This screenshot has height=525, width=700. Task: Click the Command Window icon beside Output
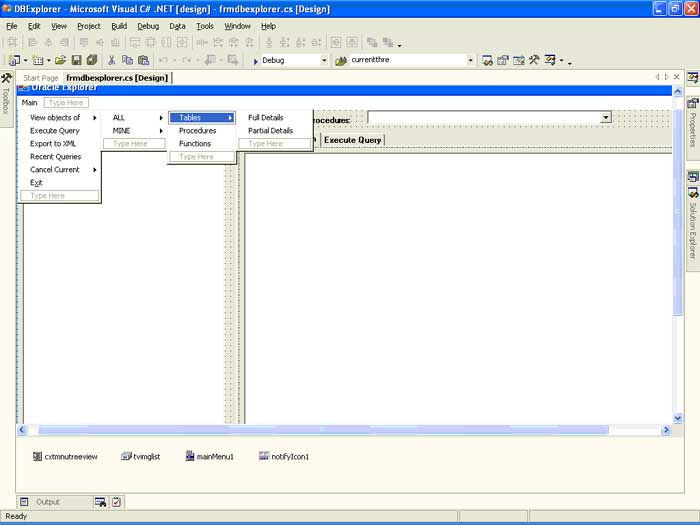(x=100, y=502)
